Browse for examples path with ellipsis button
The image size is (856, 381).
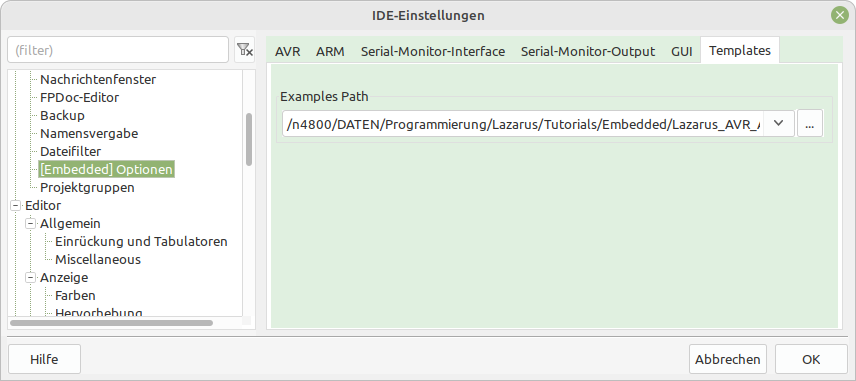[810, 123]
